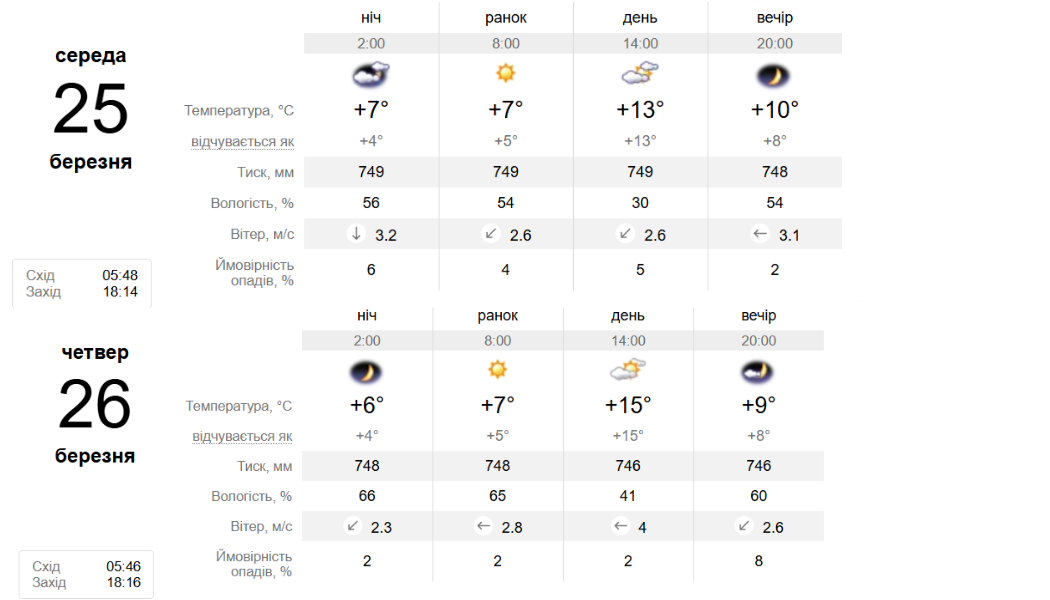Image resolution: width=1050 pixels, height=600 pixels.
Task: Click Thursday 14:00 wind direction arrow
Action: pyautogui.click(x=620, y=526)
